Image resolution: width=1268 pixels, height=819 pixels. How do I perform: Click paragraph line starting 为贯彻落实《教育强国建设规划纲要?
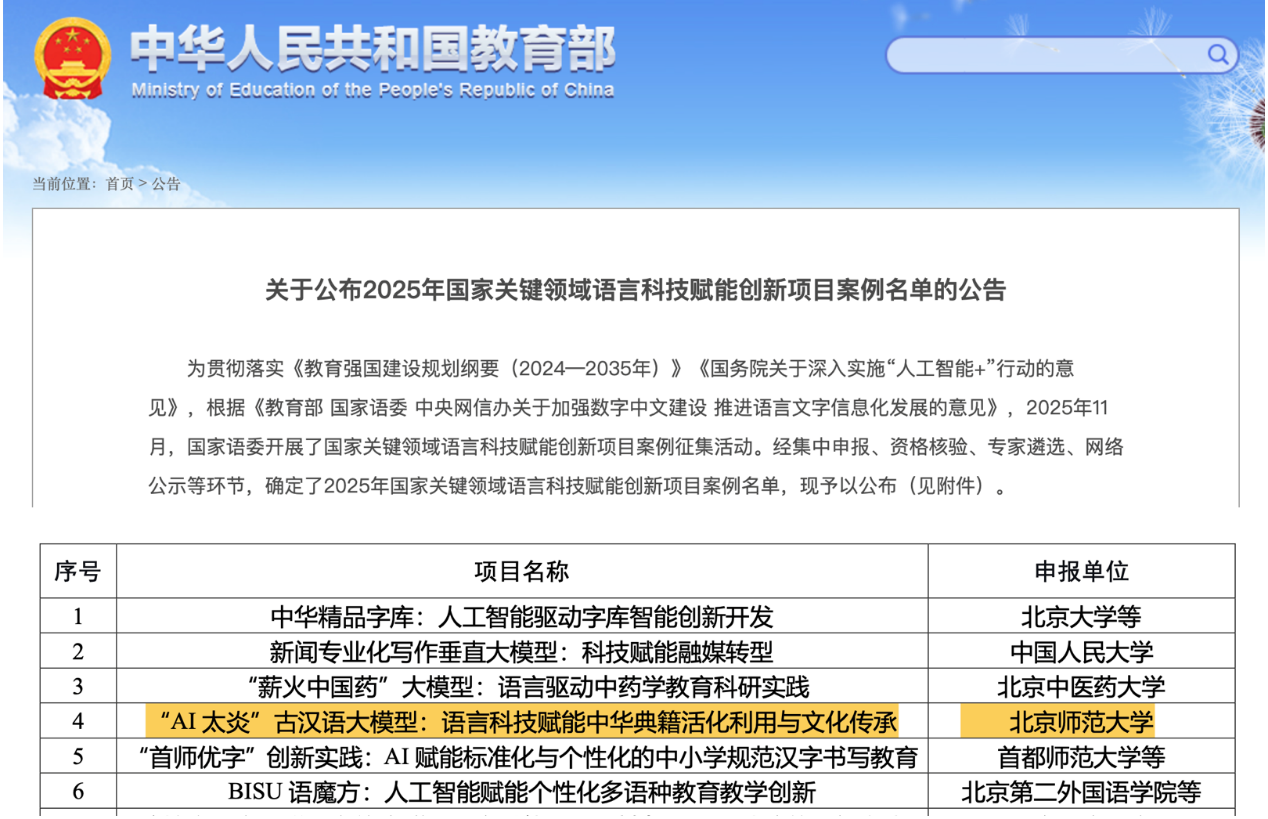coord(630,368)
